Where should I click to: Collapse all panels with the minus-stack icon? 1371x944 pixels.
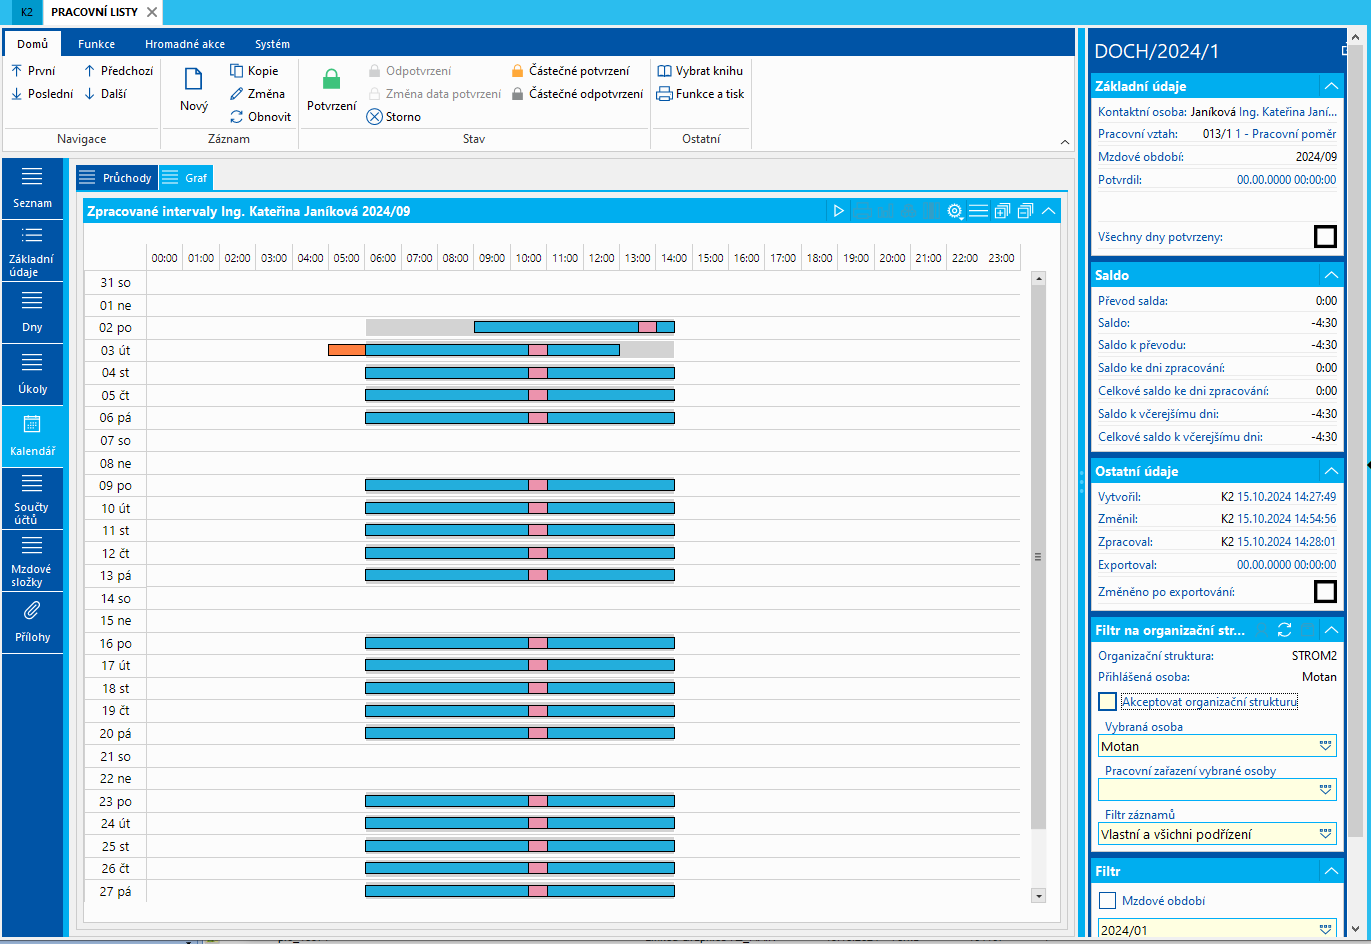point(1025,211)
